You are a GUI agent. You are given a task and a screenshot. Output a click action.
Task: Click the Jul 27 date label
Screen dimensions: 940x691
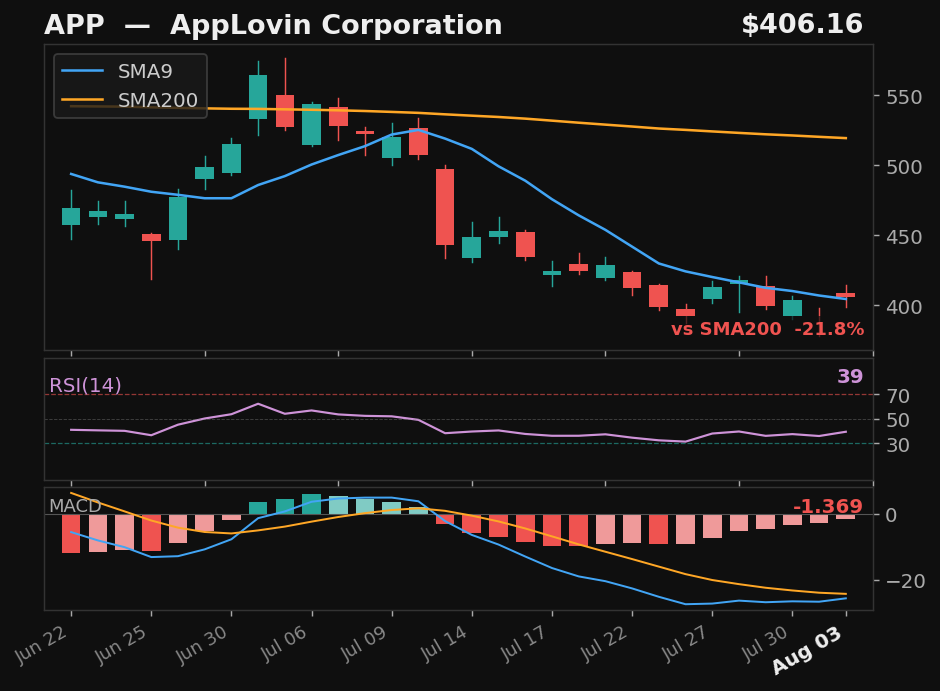684,644
